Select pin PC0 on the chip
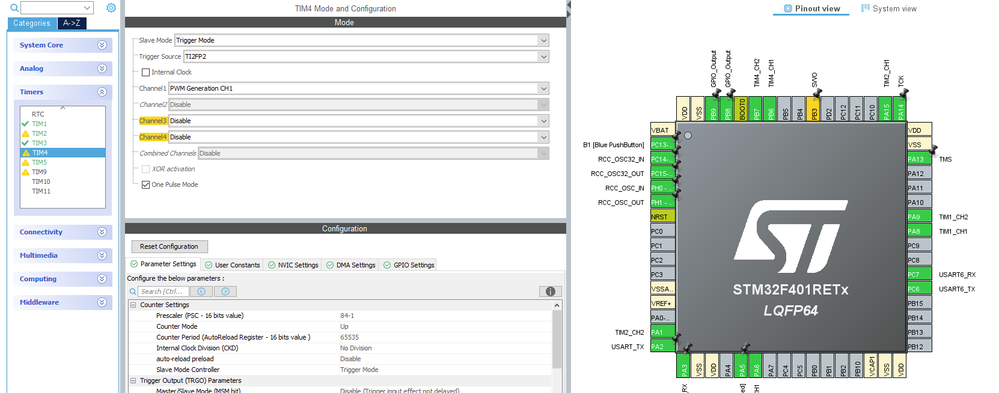Screen dimensions: 999x393 [x=663, y=231]
